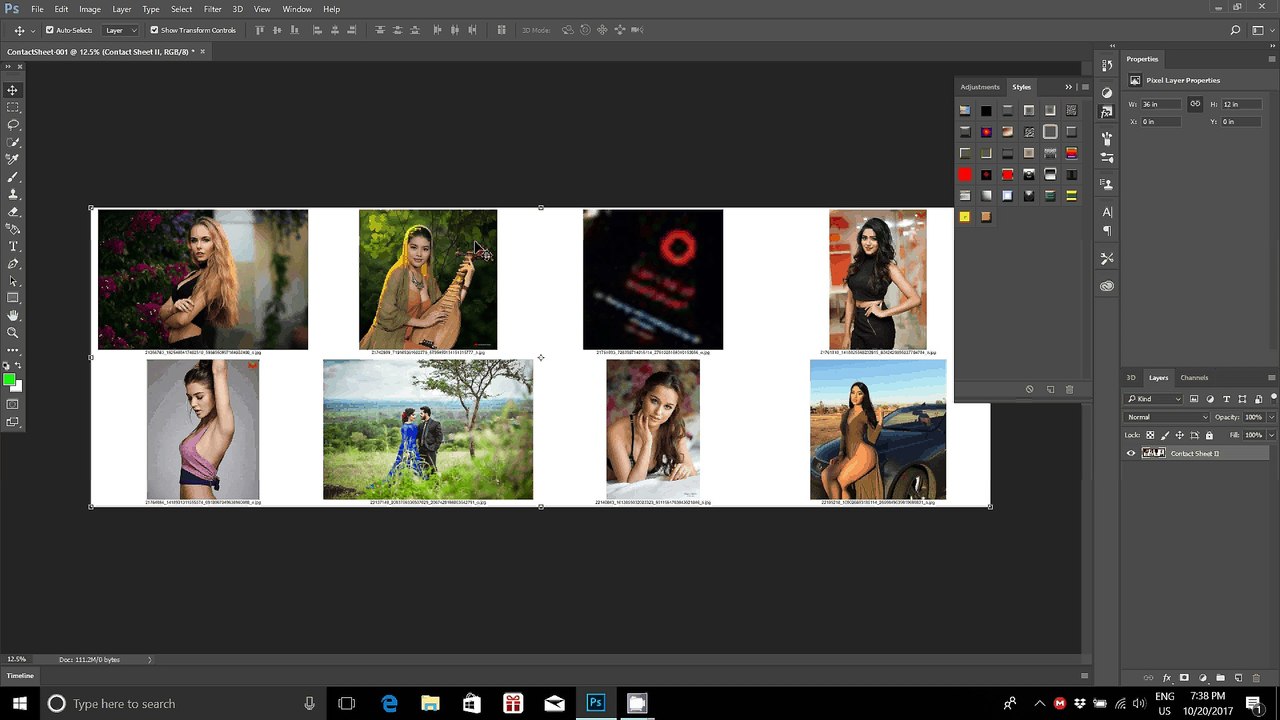Open the Layer auto-select dropdown
1280x720 pixels.
click(x=121, y=30)
